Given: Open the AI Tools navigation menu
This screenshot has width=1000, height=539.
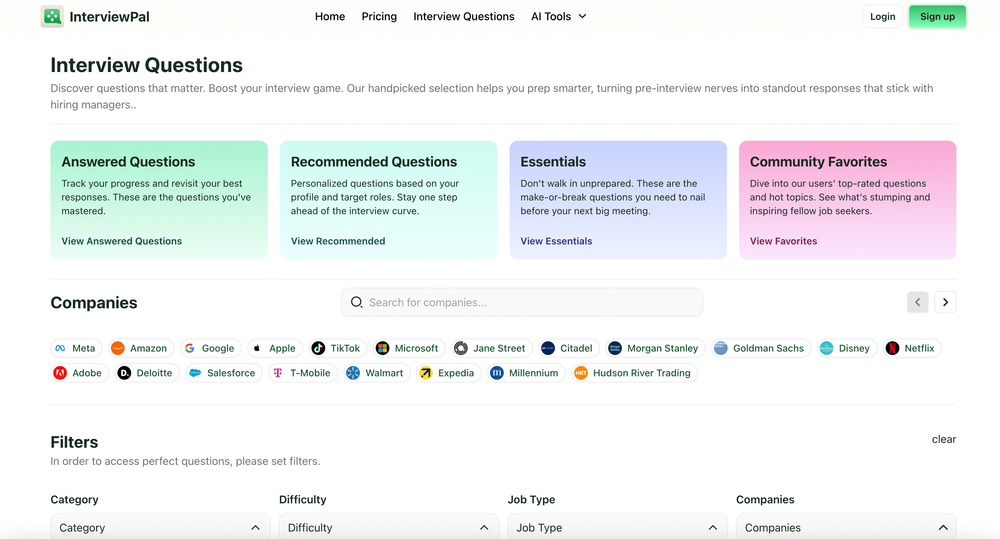Looking at the screenshot, I should tap(559, 17).
